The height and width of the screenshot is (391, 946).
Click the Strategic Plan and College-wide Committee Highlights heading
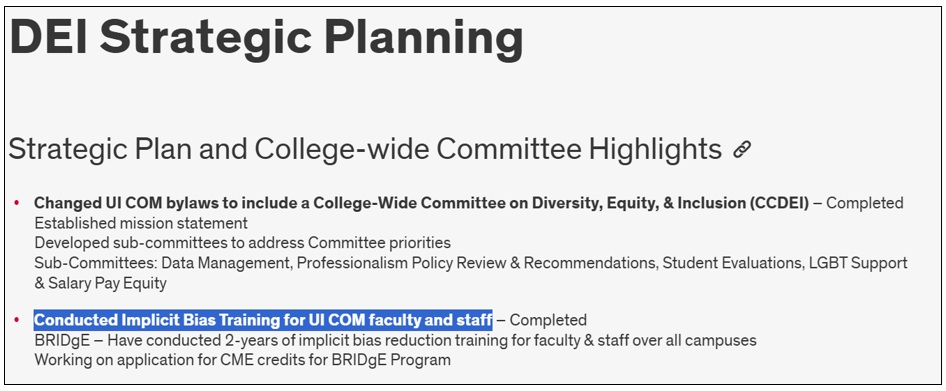(365, 149)
